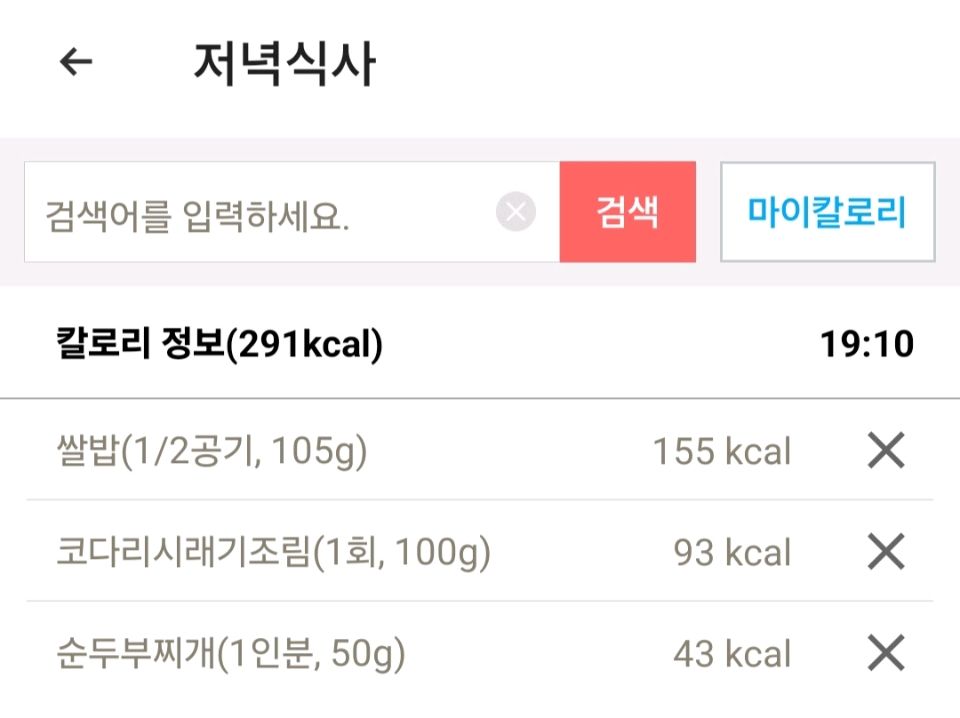Go back using the left arrow

pyautogui.click(x=76, y=62)
